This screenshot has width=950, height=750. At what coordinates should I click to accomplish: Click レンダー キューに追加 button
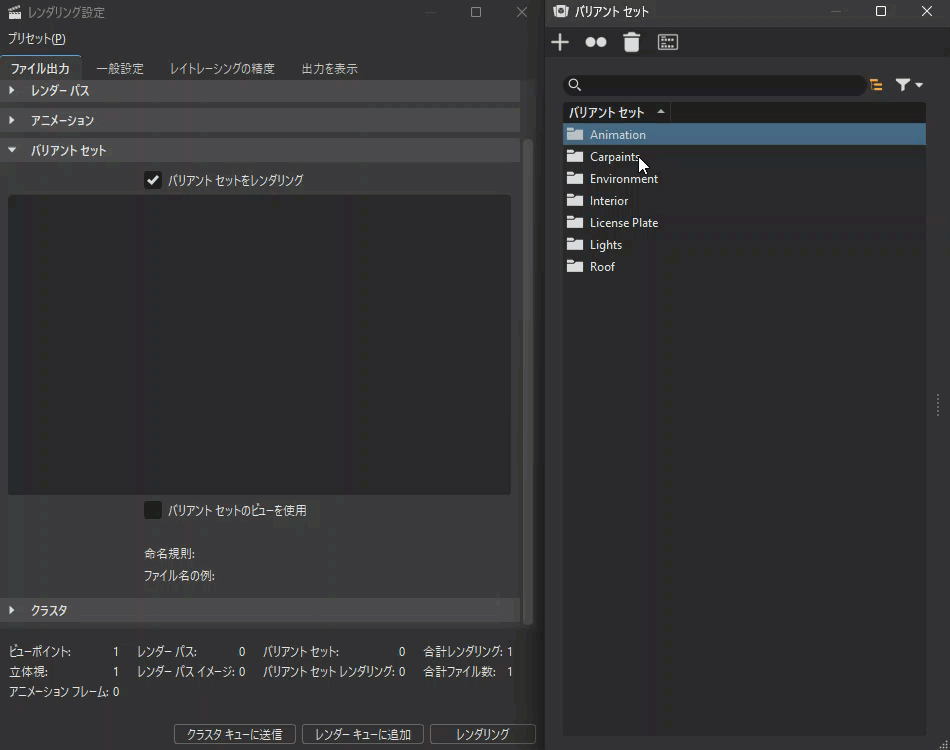[363, 734]
